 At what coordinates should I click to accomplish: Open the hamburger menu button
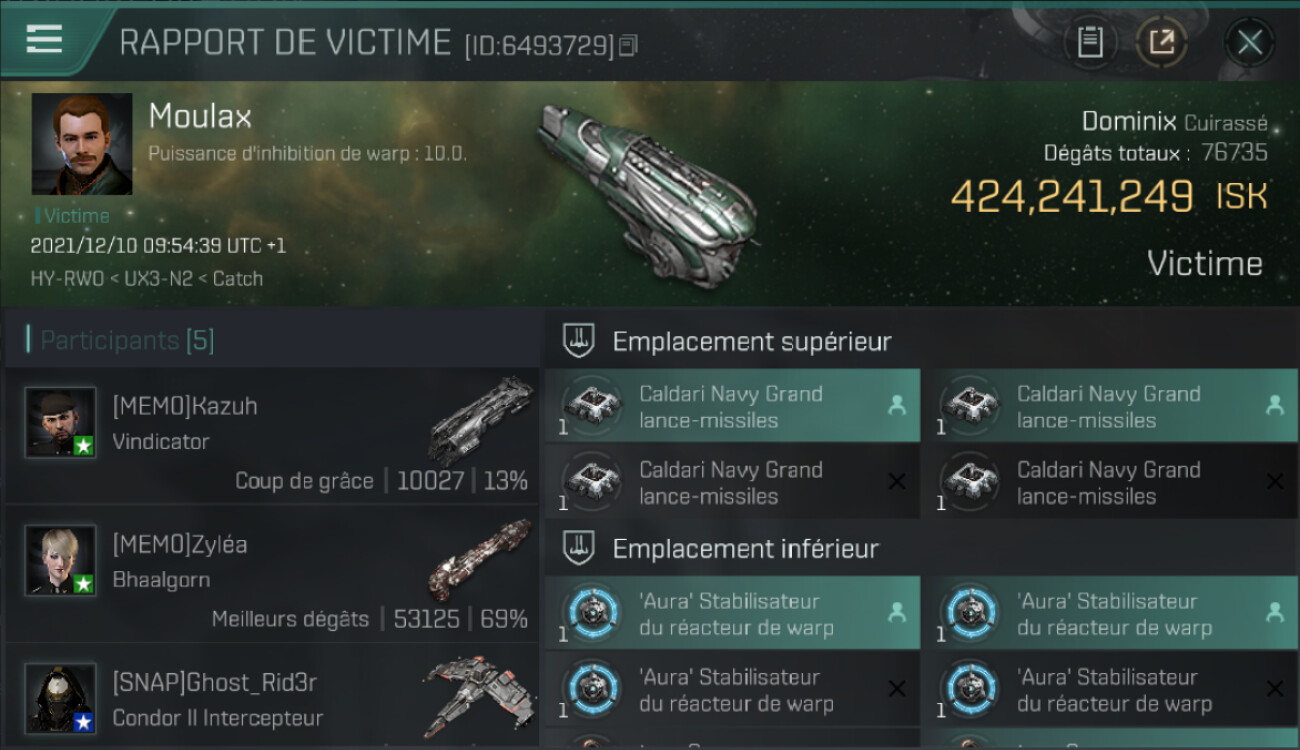click(45, 39)
